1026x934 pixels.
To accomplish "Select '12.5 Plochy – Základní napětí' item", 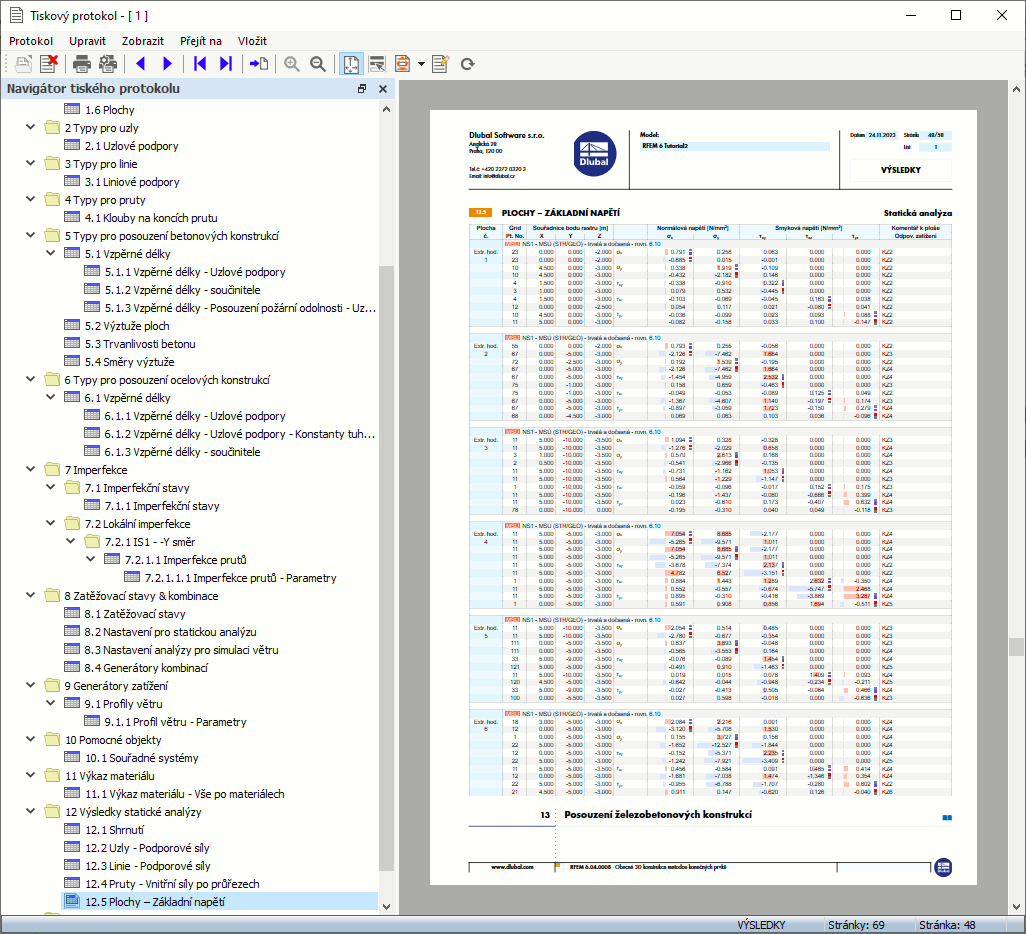I will point(154,902).
